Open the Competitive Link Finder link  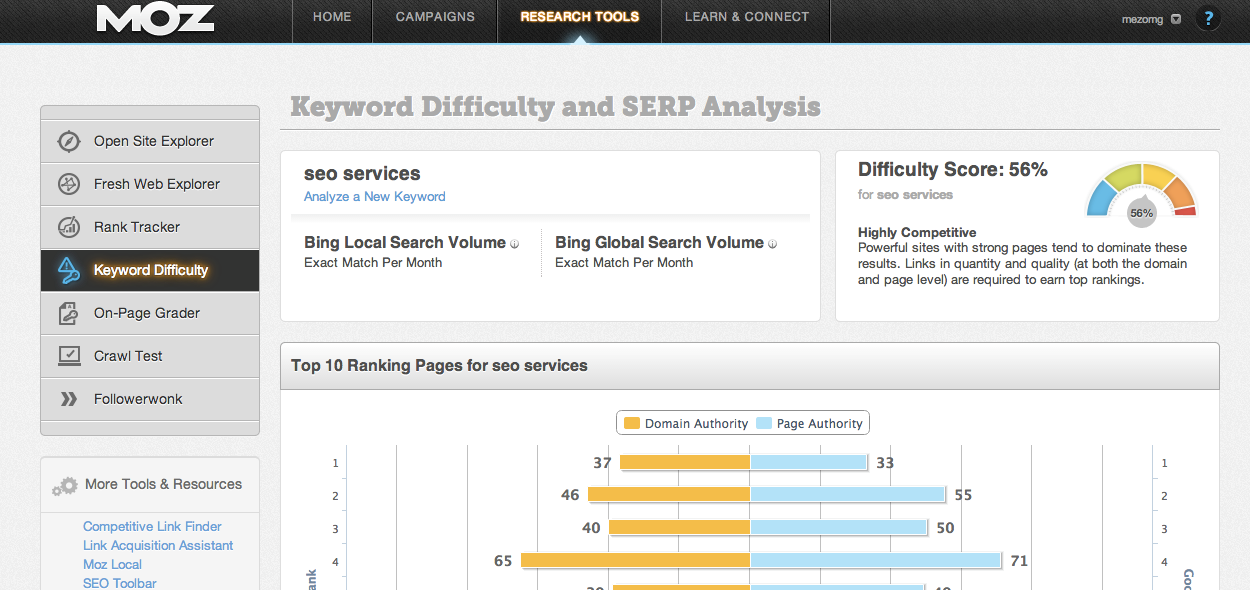(152, 526)
